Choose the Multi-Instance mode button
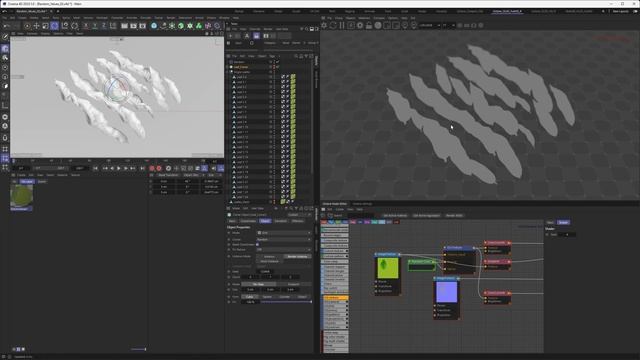The height and width of the screenshot is (360, 640). [x=269, y=261]
